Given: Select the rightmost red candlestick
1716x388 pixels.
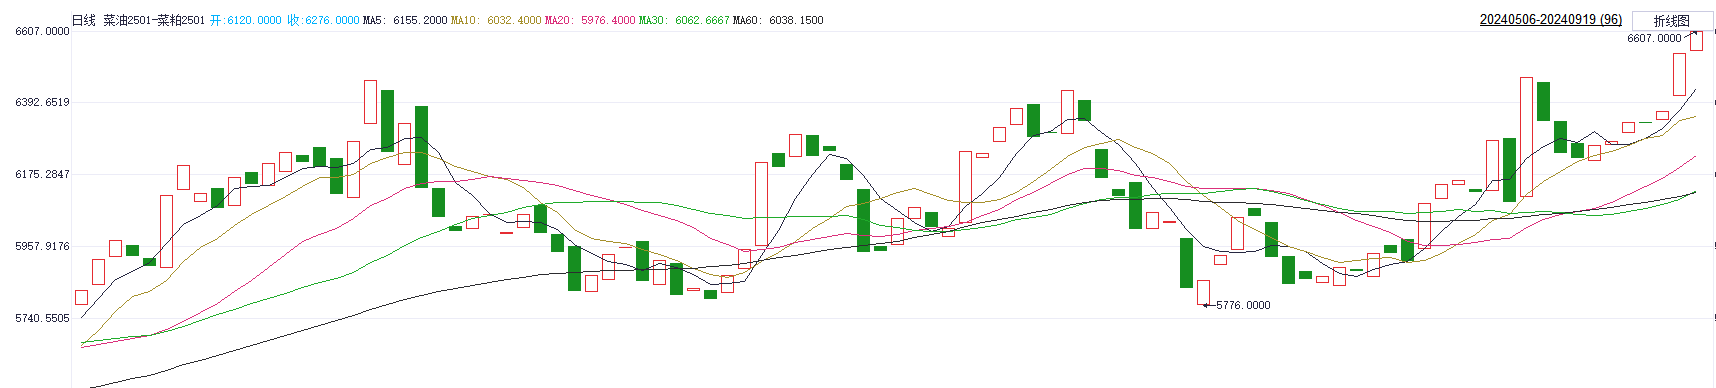Looking at the screenshot, I should [1696, 40].
